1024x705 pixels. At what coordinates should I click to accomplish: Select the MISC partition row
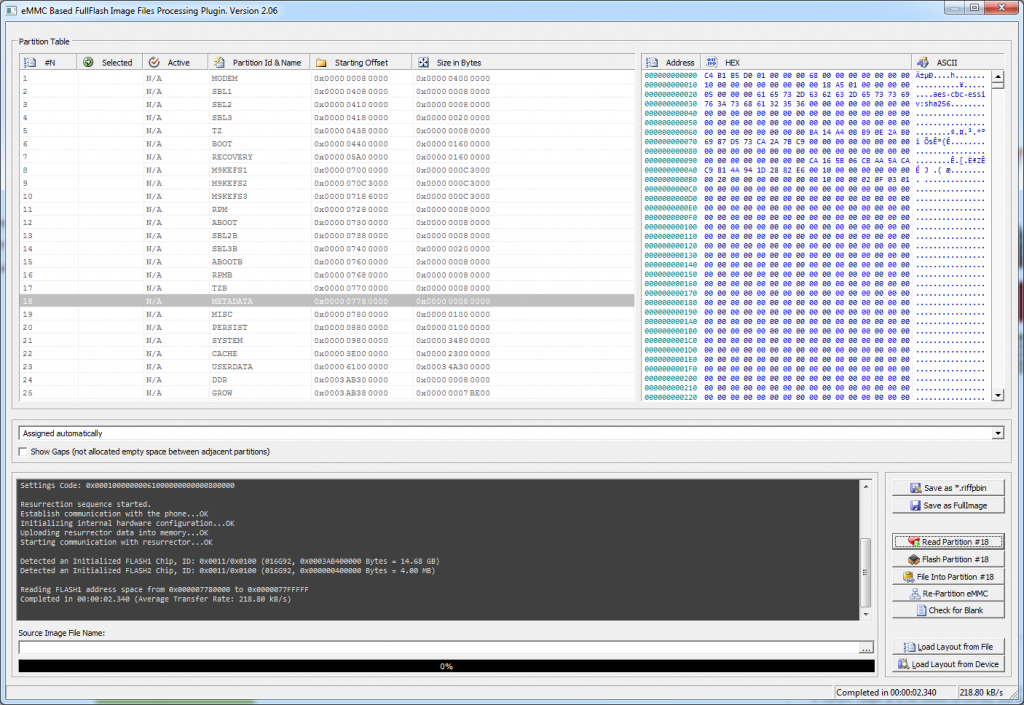(327, 314)
